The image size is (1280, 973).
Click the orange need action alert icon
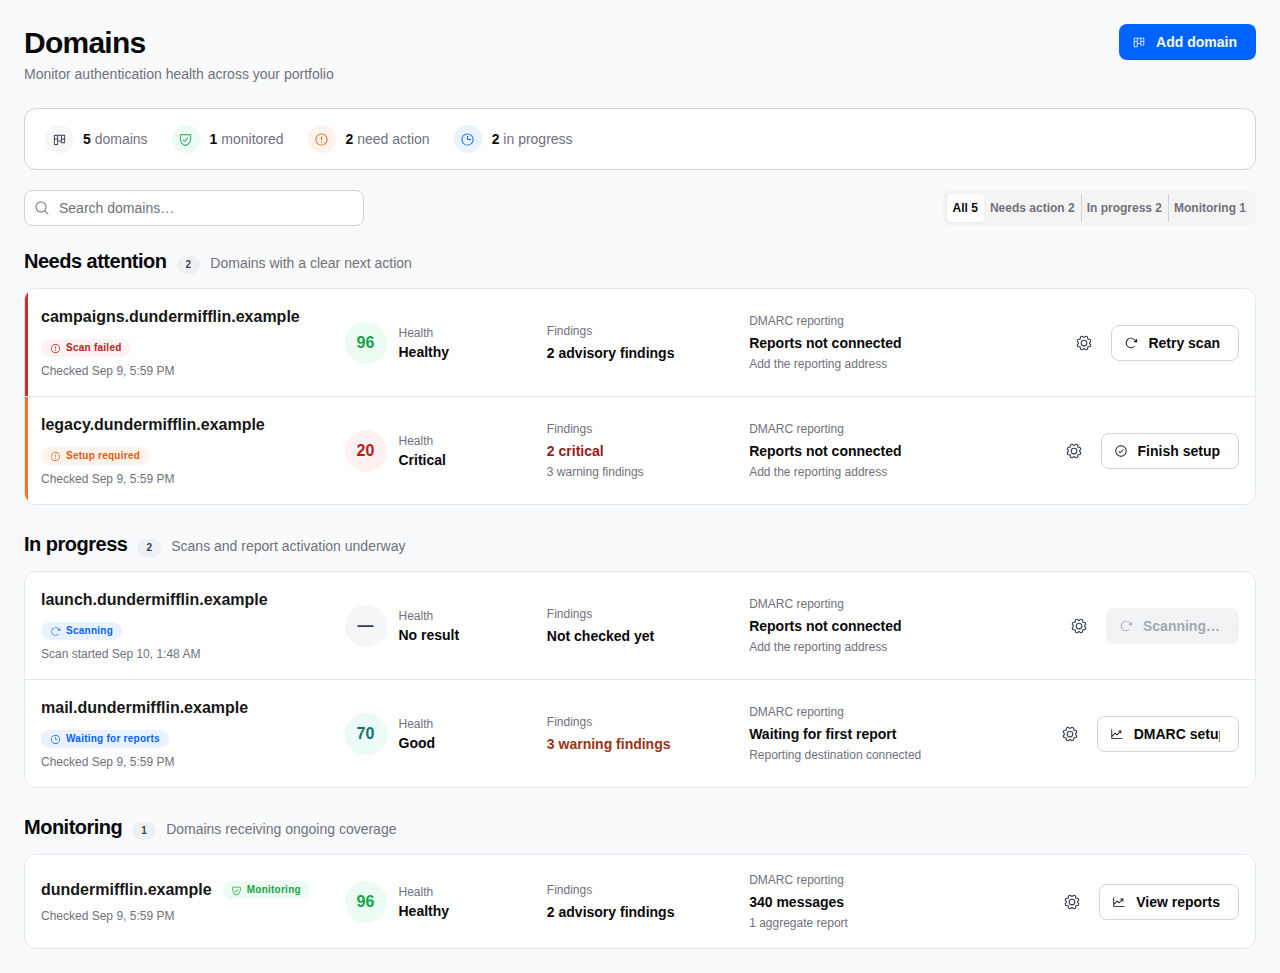point(322,139)
